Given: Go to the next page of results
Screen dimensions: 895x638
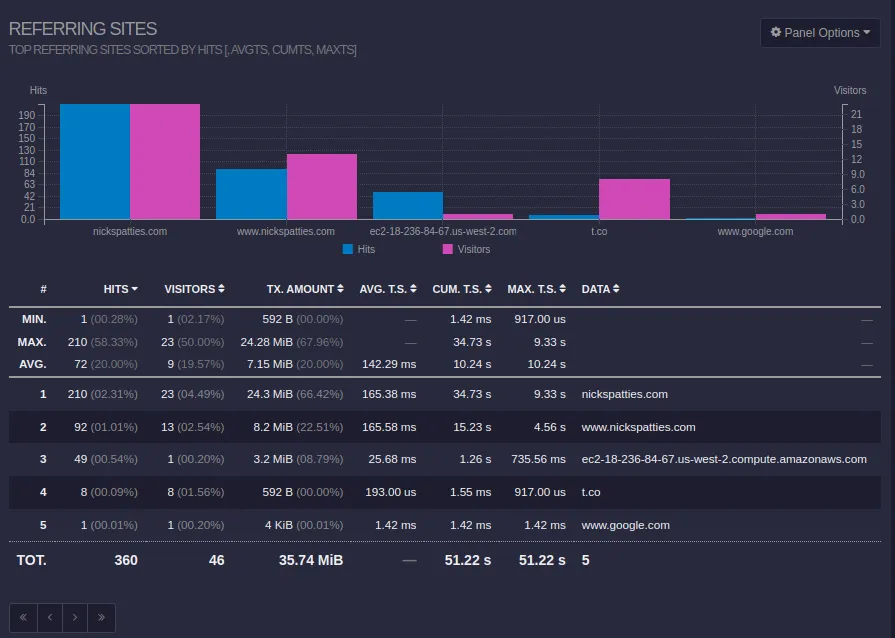Looking at the screenshot, I should [x=74, y=617].
